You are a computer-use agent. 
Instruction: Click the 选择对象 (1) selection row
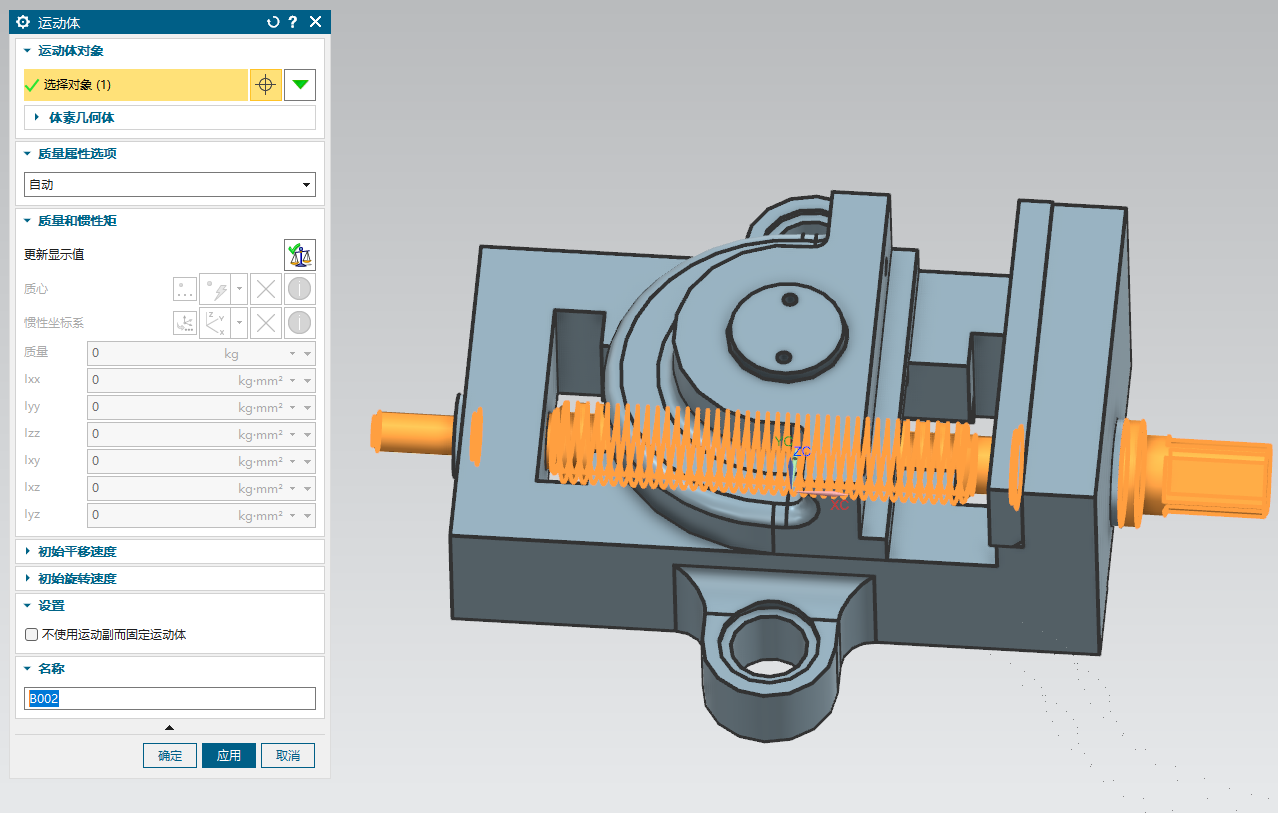pyautogui.click(x=135, y=85)
